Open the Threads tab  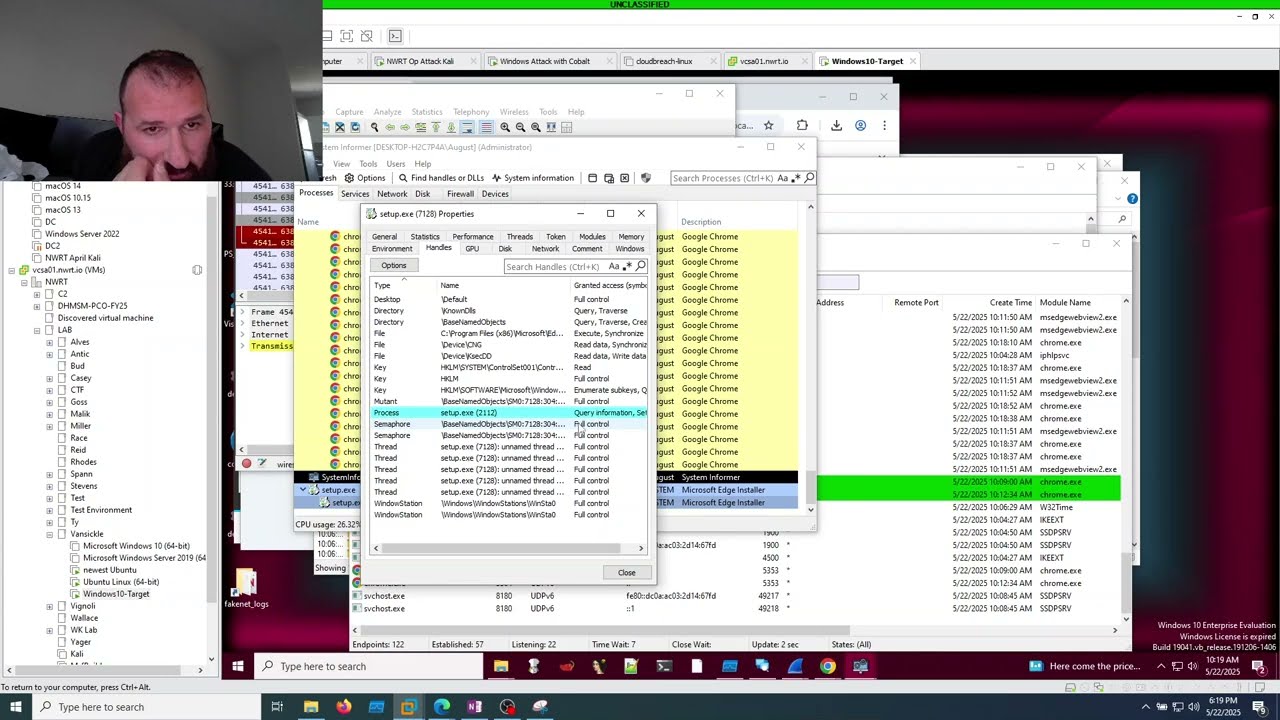click(x=519, y=237)
